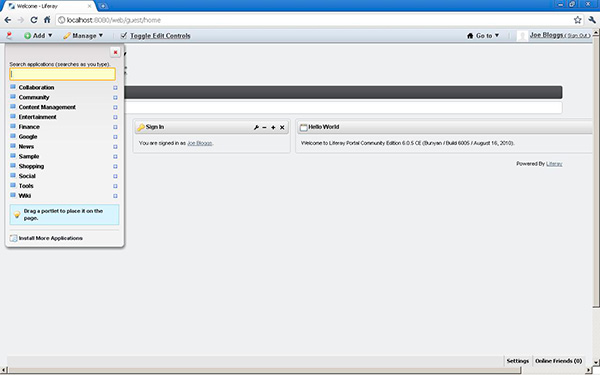Select the Sample category
This screenshot has height=375, width=600.
29,157
